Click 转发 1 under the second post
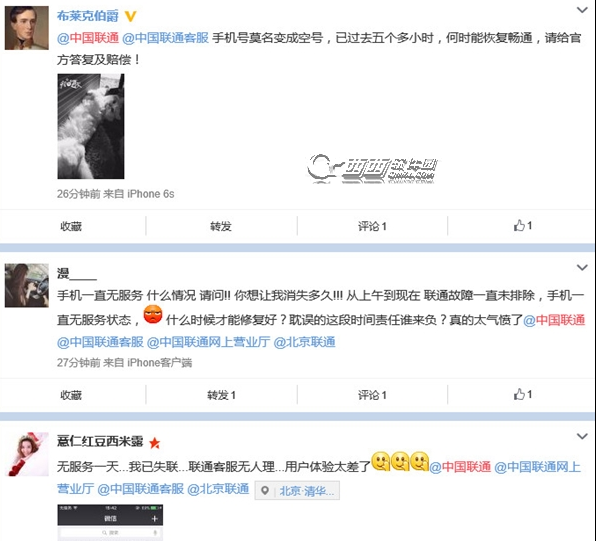 221,395
